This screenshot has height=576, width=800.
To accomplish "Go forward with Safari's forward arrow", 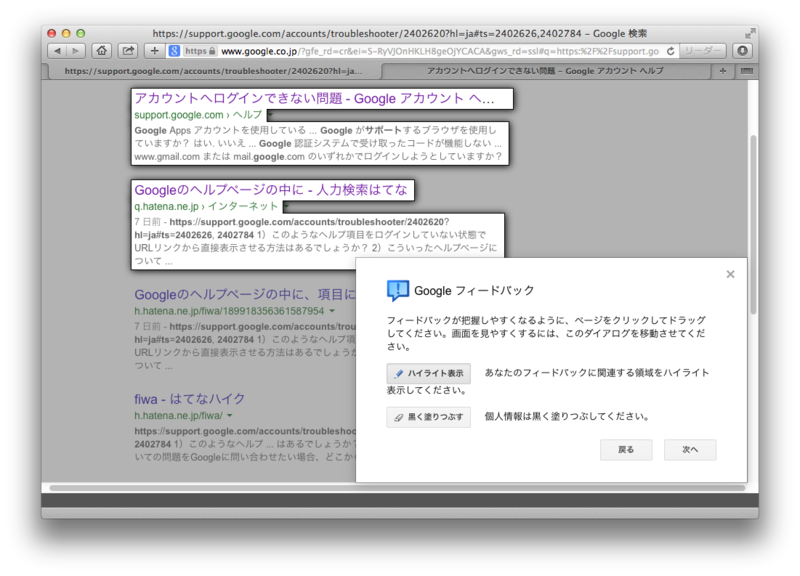I will click(76, 51).
